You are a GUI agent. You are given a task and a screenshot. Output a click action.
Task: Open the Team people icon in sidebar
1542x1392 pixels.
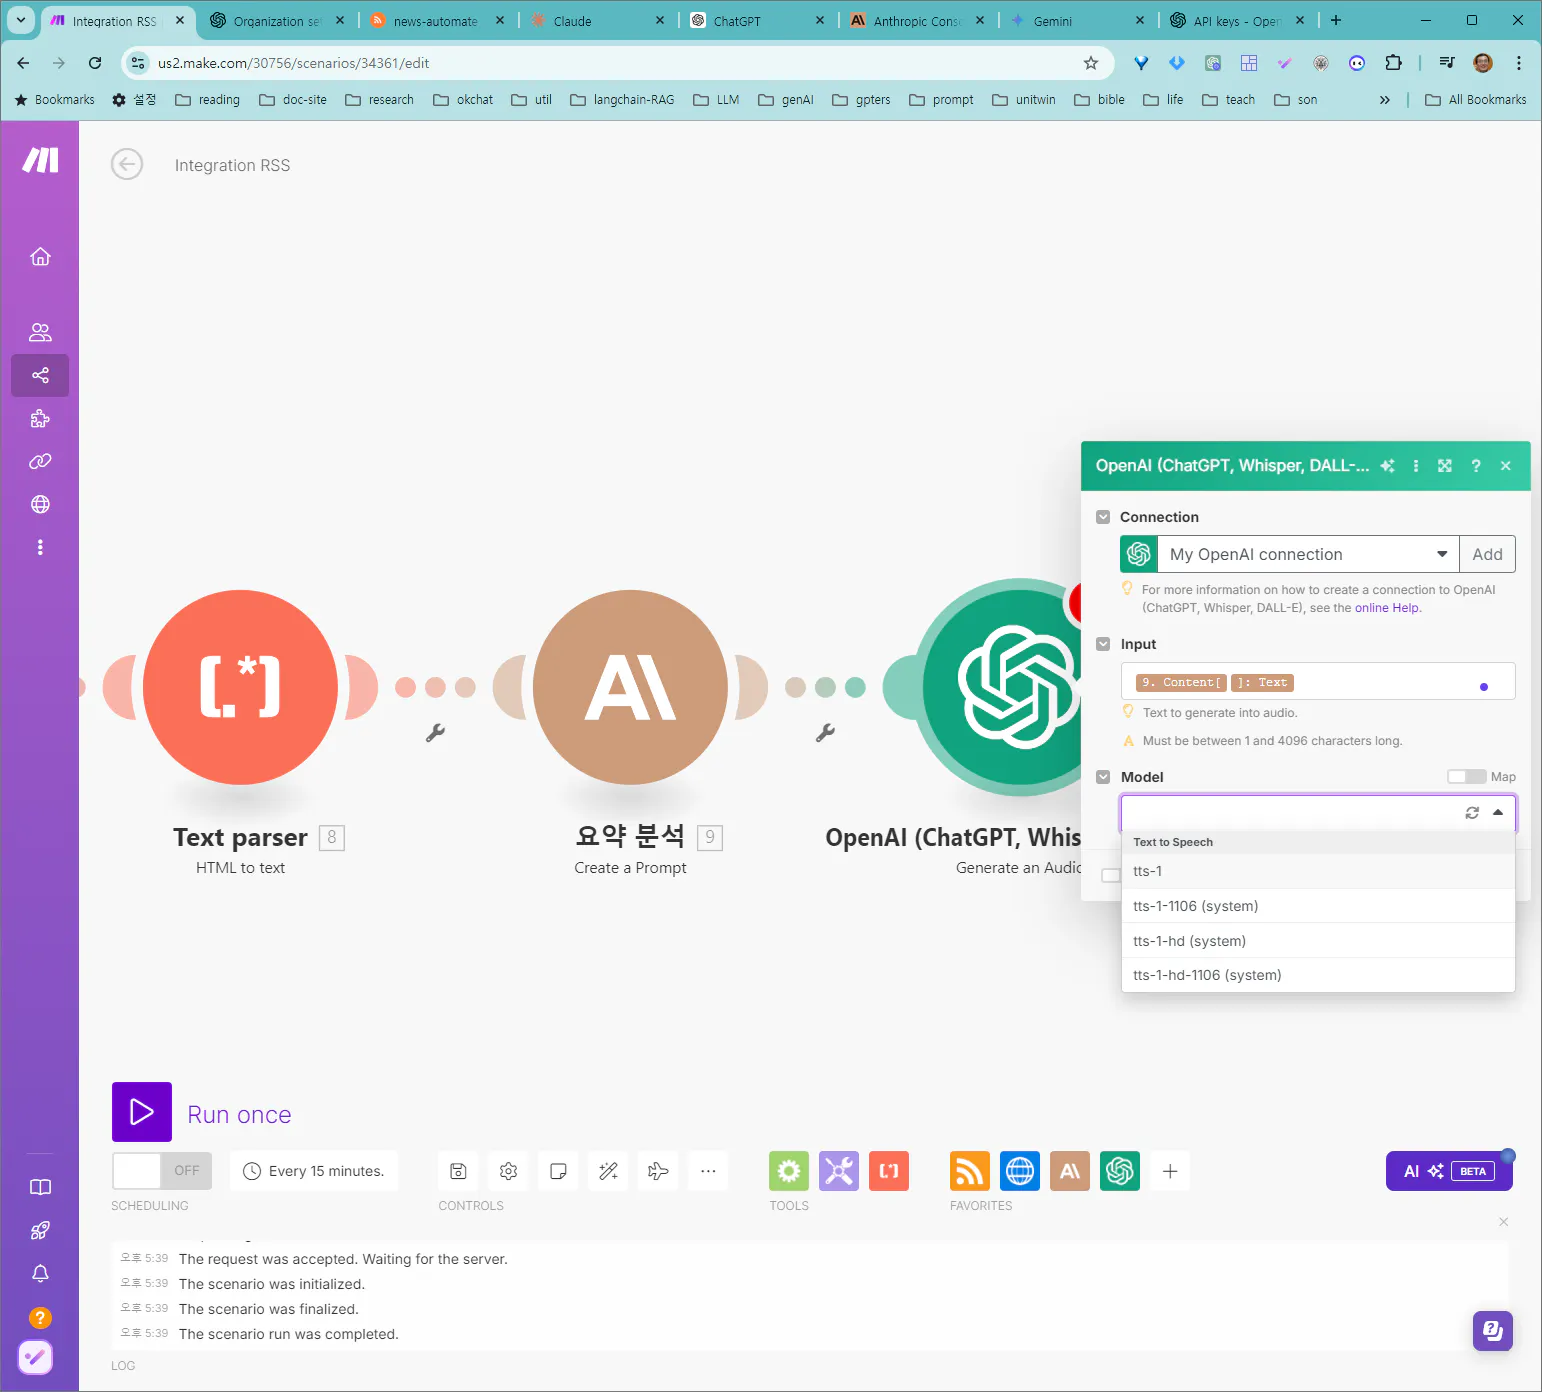tap(40, 332)
